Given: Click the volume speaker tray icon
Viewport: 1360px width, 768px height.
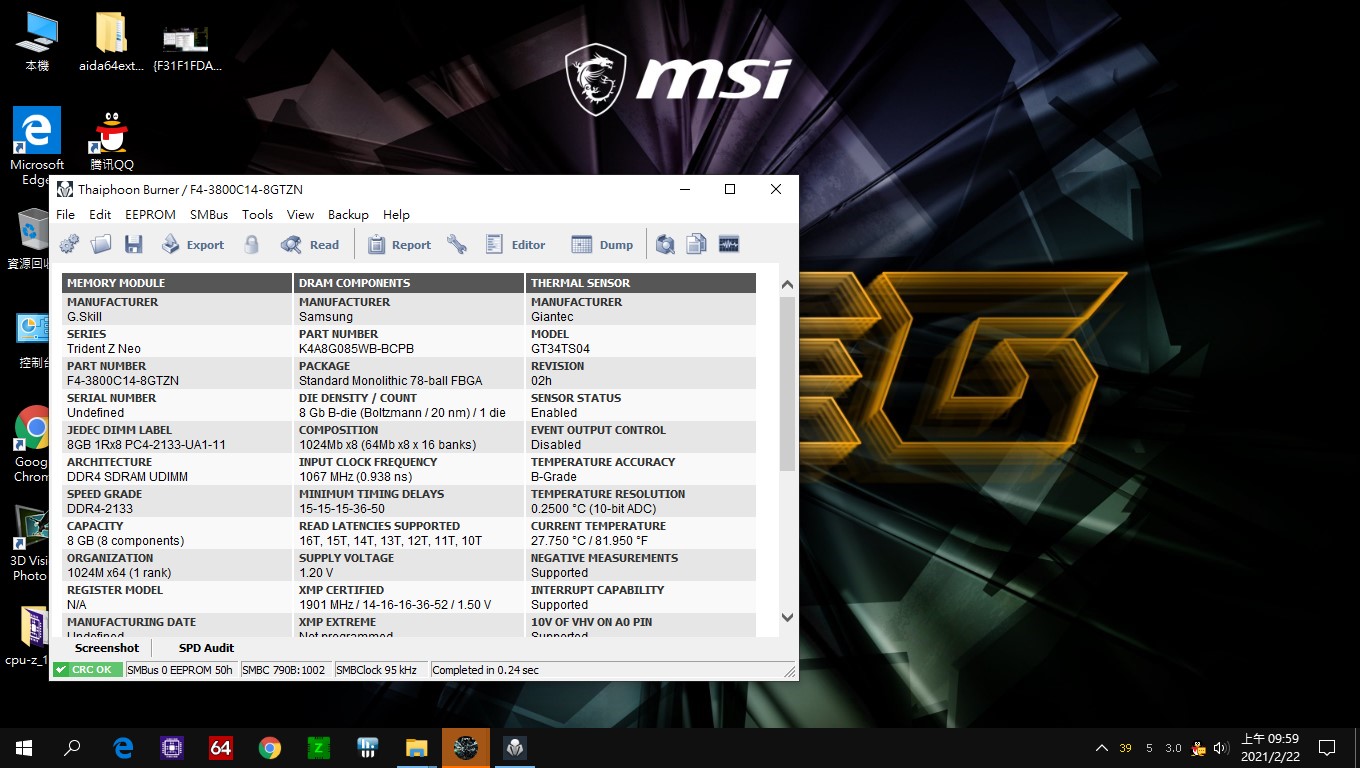Looking at the screenshot, I should coord(1220,748).
